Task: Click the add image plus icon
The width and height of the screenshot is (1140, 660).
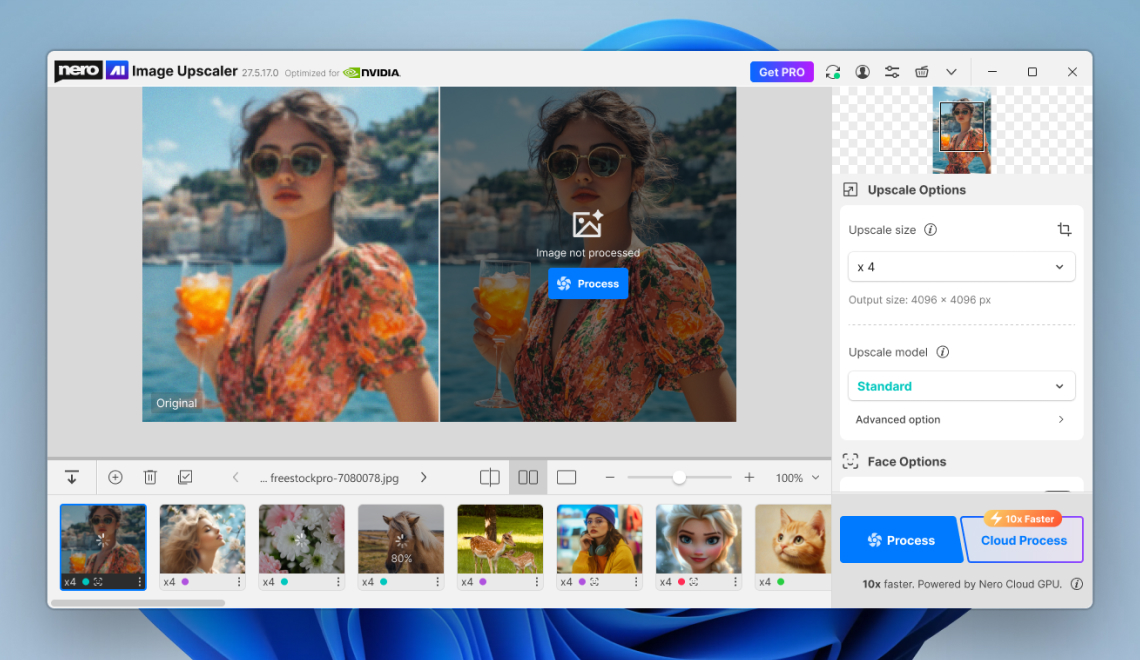Action: coord(115,477)
